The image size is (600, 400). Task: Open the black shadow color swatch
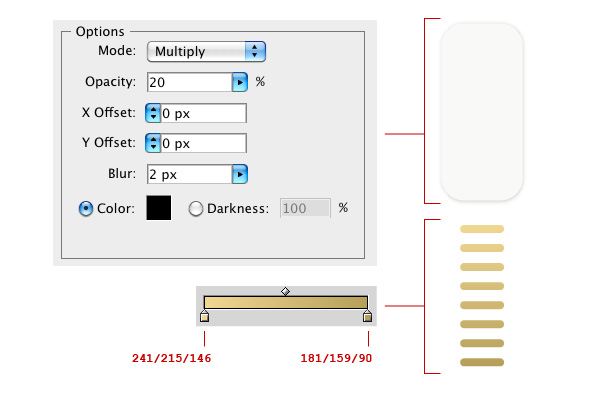pos(159,208)
